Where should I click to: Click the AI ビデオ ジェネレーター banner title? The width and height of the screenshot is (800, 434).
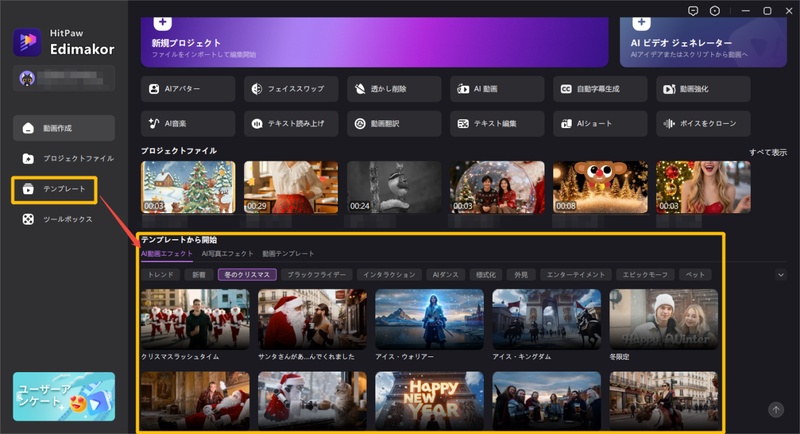pos(681,43)
